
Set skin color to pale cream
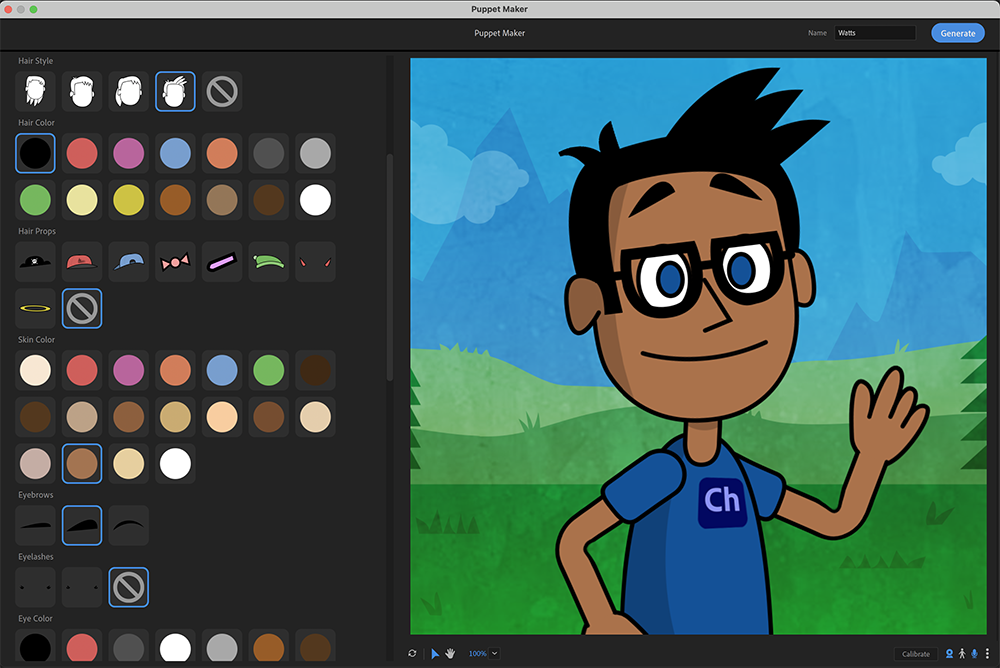35,370
